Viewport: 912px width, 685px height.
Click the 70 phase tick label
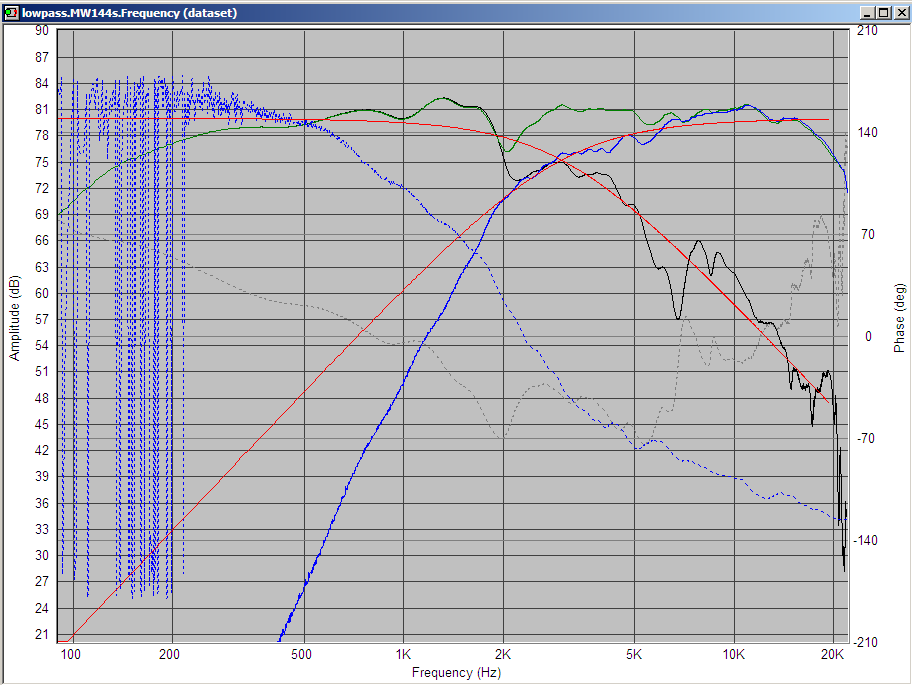(868, 235)
